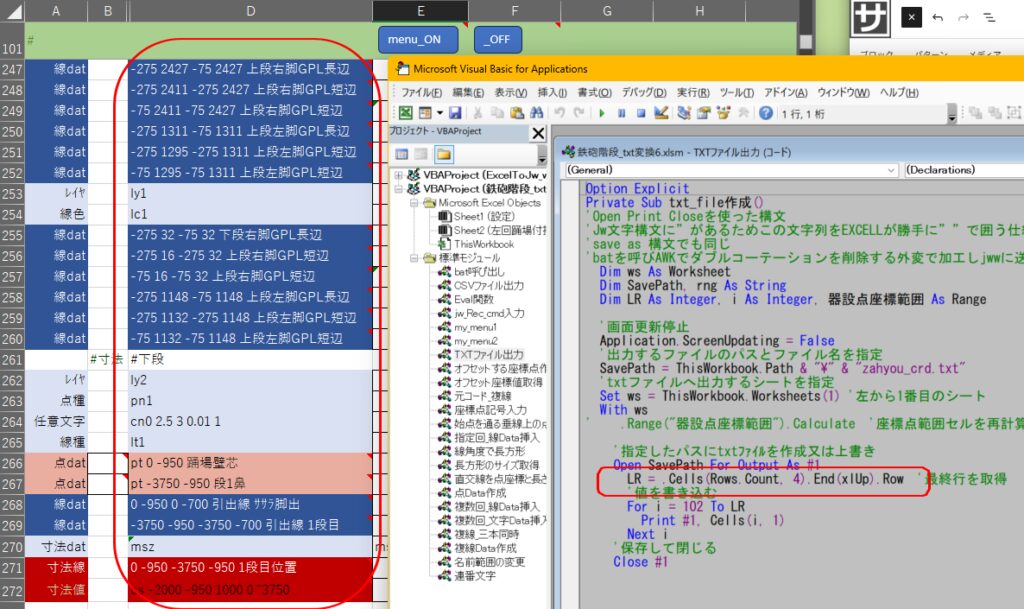The width and height of the screenshot is (1024, 609).
Task: Open the 挿入(I) menu
Action: tap(551, 92)
